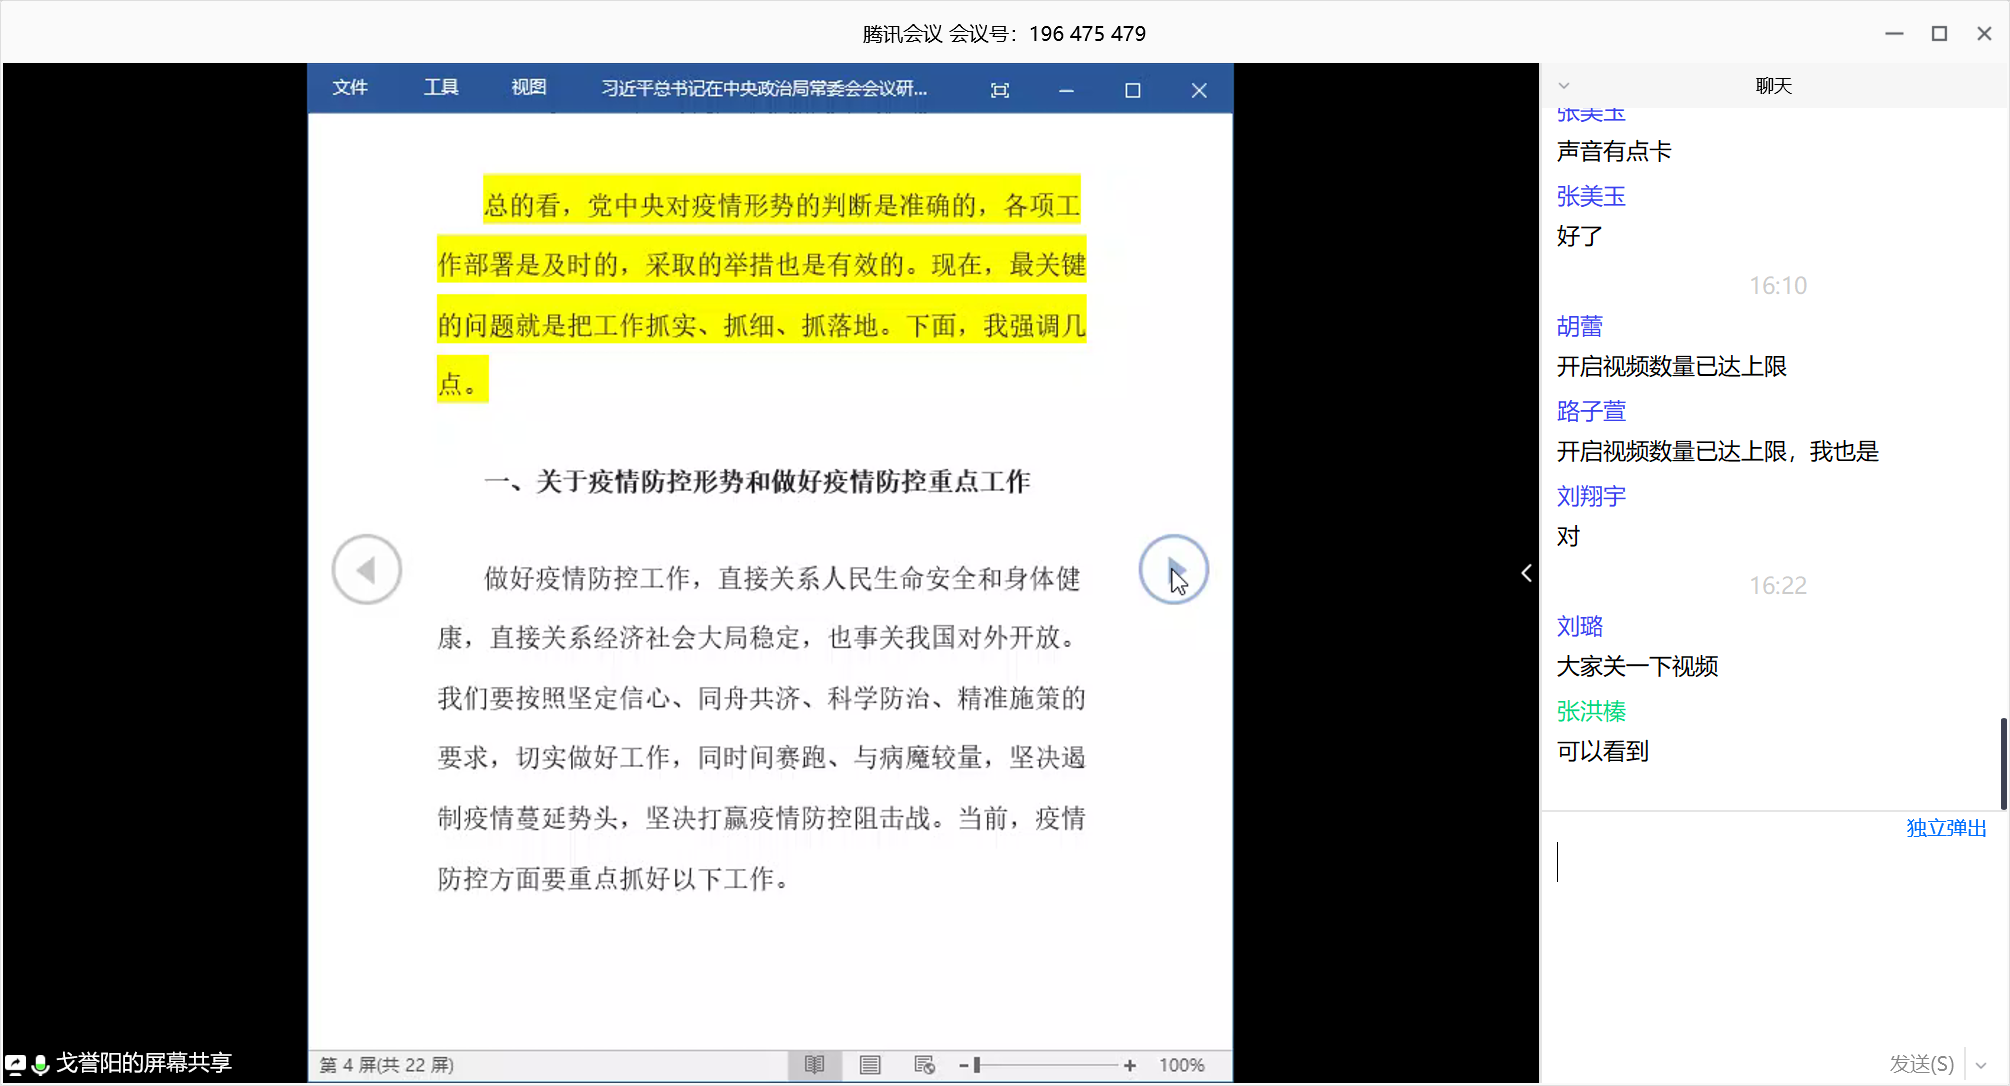Click the zoom slider handle
Image resolution: width=2010 pixels, height=1086 pixels.
[977, 1065]
